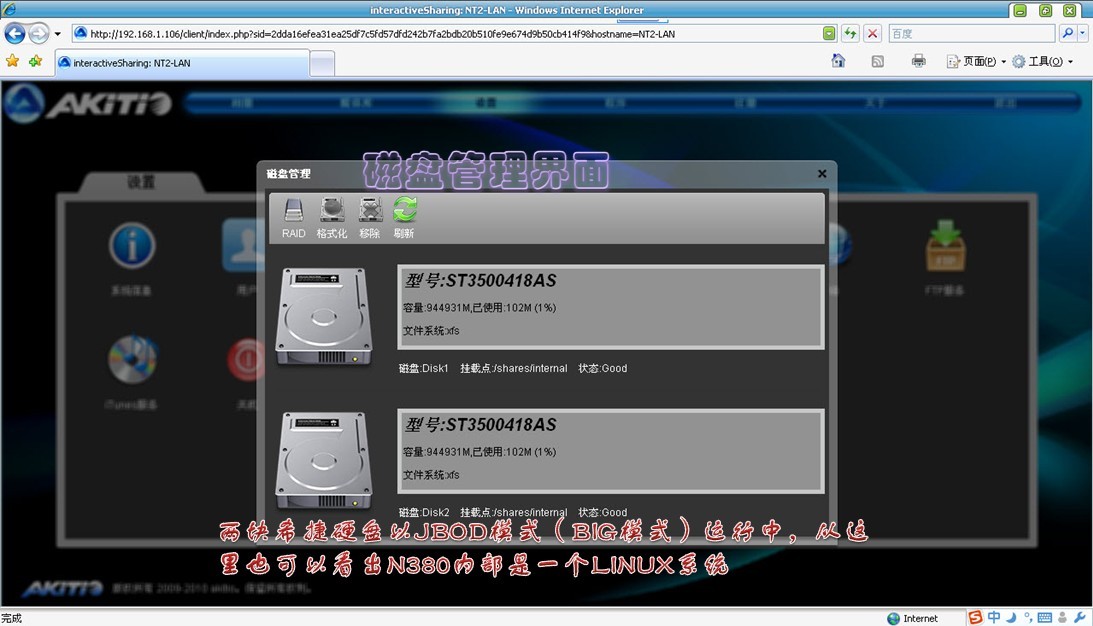Click the URL address bar
Viewport: 1093px width, 626px height.
coord(446,33)
